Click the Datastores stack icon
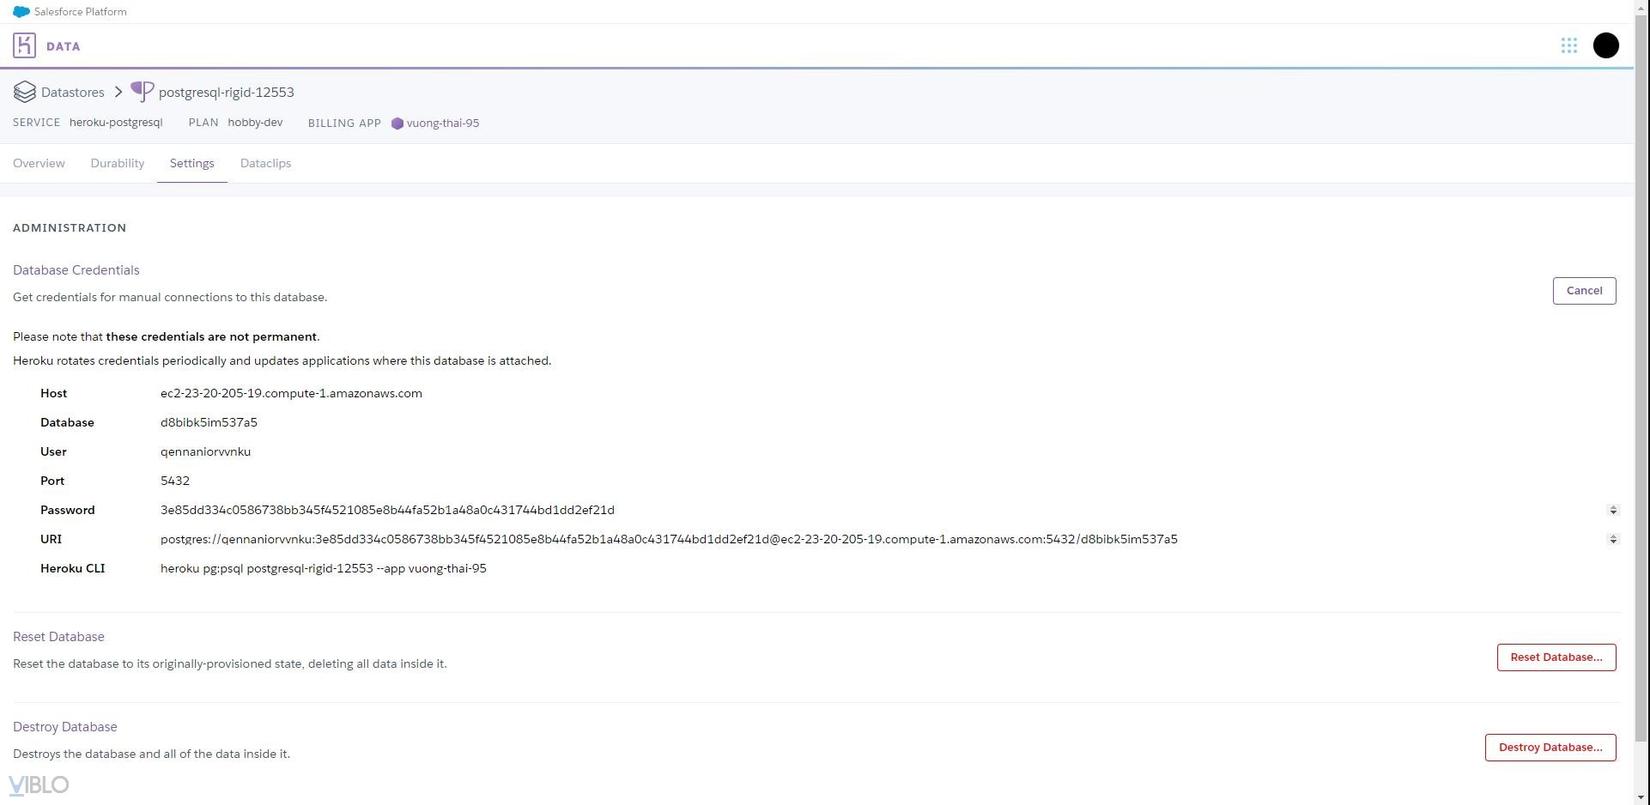Viewport: 1650px width, 805px height. [x=24, y=92]
